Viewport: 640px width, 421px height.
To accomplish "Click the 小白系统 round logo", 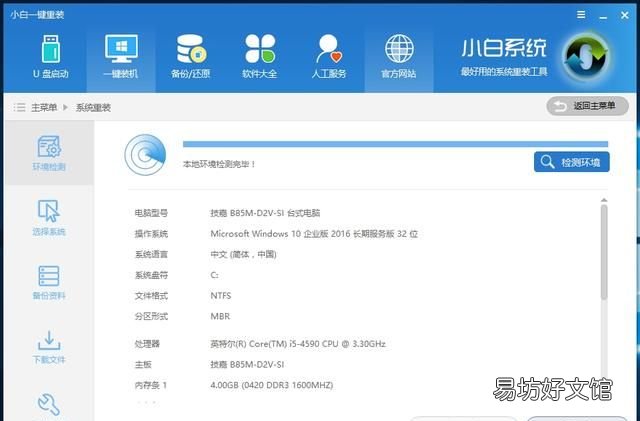I will point(586,58).
